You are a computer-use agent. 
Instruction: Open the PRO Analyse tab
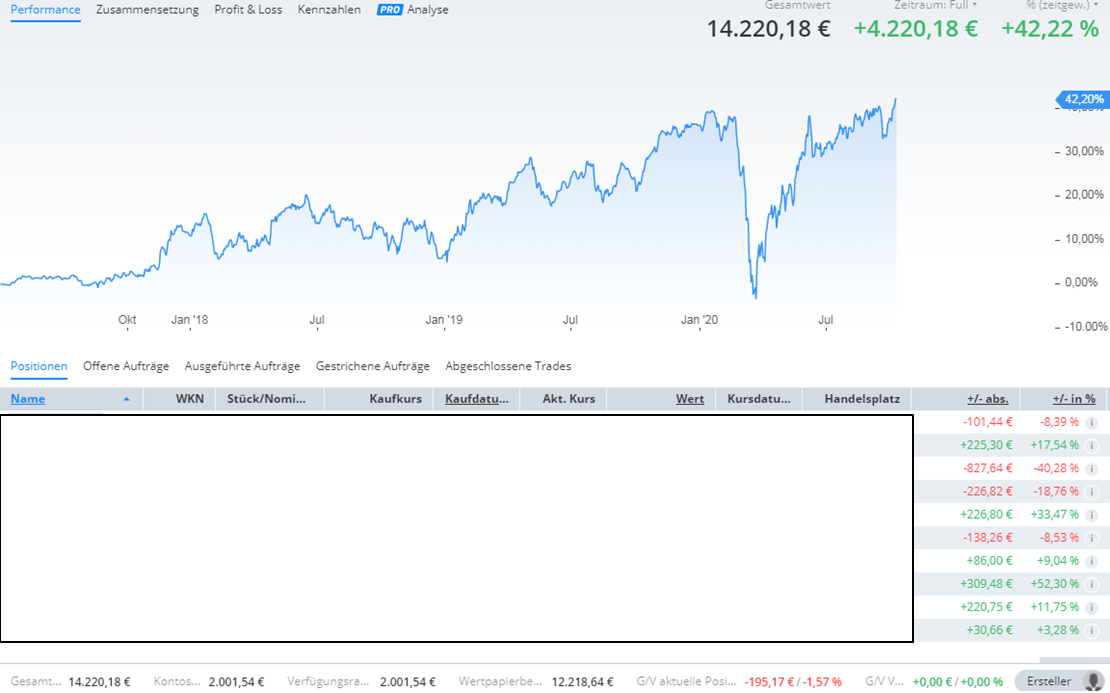click(x=413, y=10)
